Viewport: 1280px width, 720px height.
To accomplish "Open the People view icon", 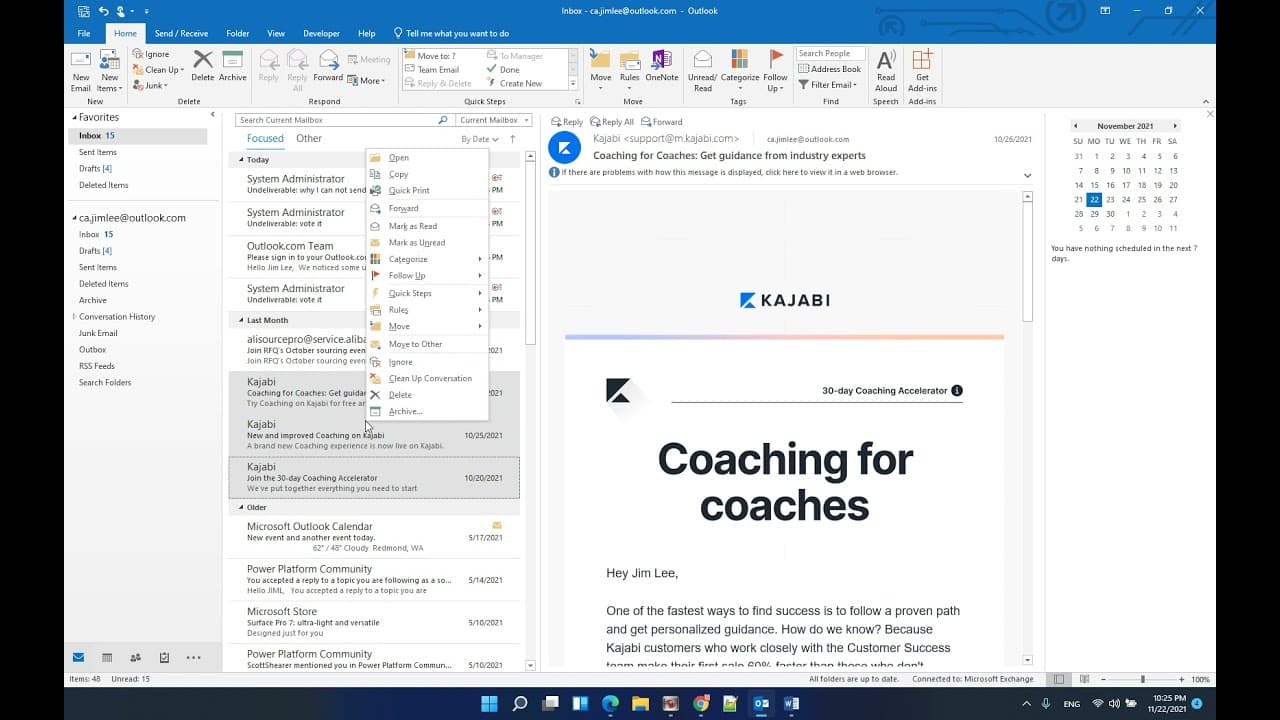I will 135,657.
